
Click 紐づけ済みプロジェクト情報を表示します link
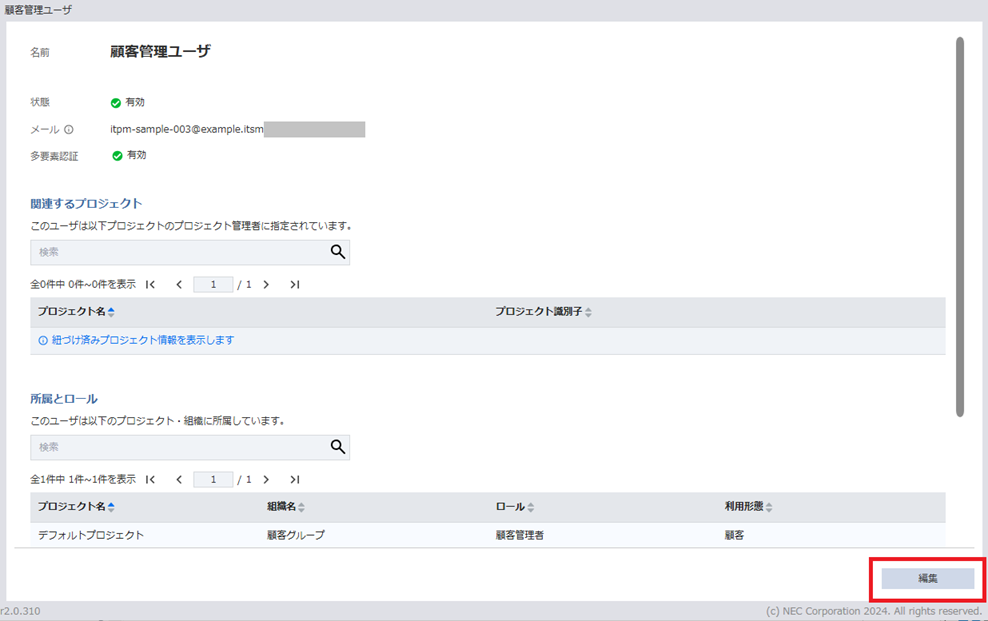[142, 340]
